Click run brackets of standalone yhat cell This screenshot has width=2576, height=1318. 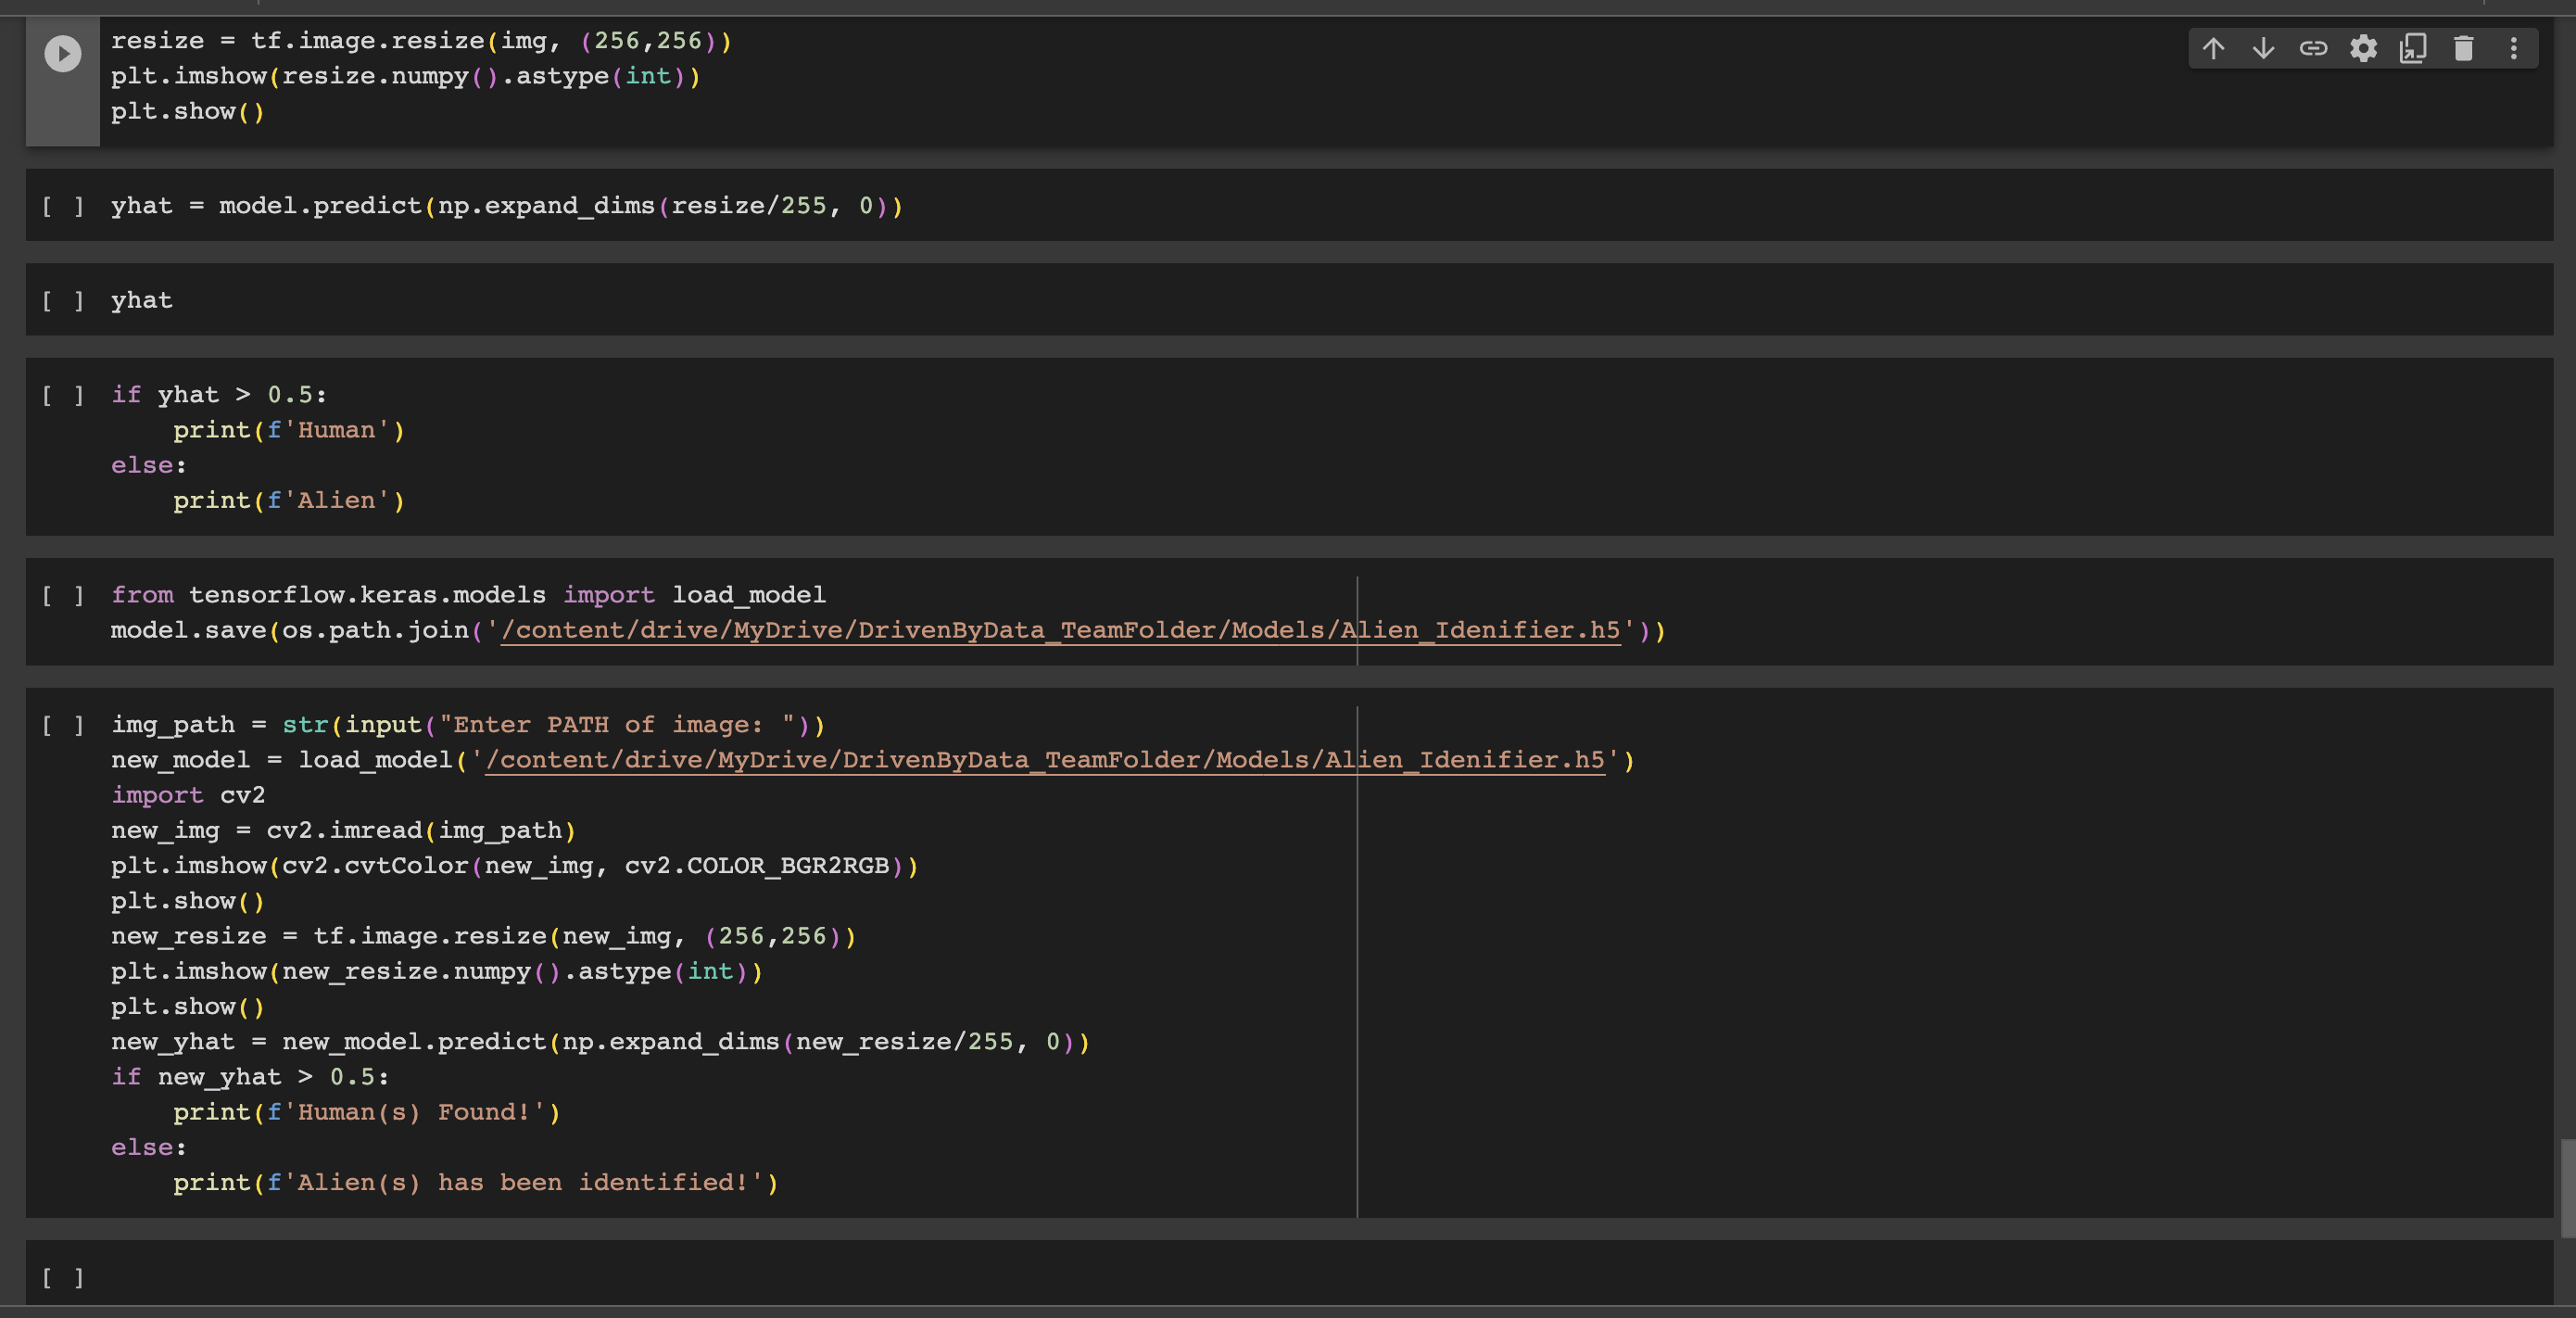pyautogui.click(x=62, y=301)
